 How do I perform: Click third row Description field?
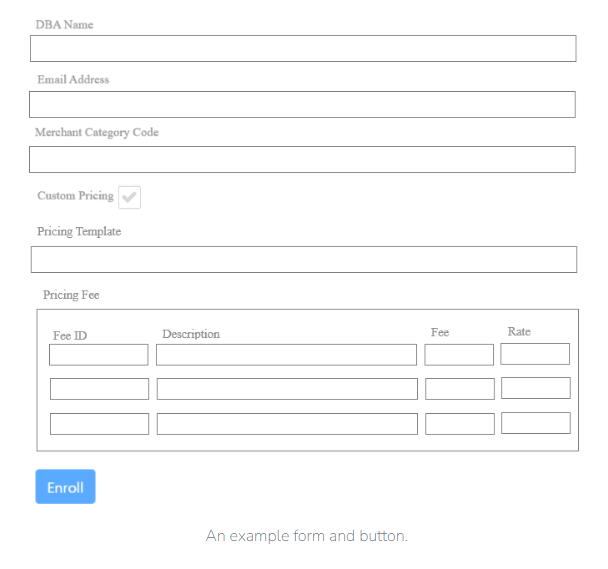point(287,424)
